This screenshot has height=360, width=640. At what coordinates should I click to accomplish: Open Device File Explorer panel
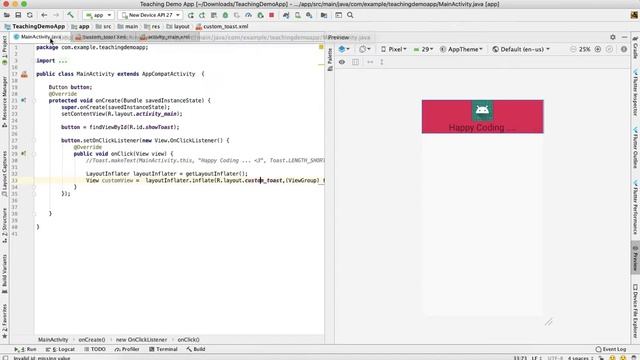point(636,311)
